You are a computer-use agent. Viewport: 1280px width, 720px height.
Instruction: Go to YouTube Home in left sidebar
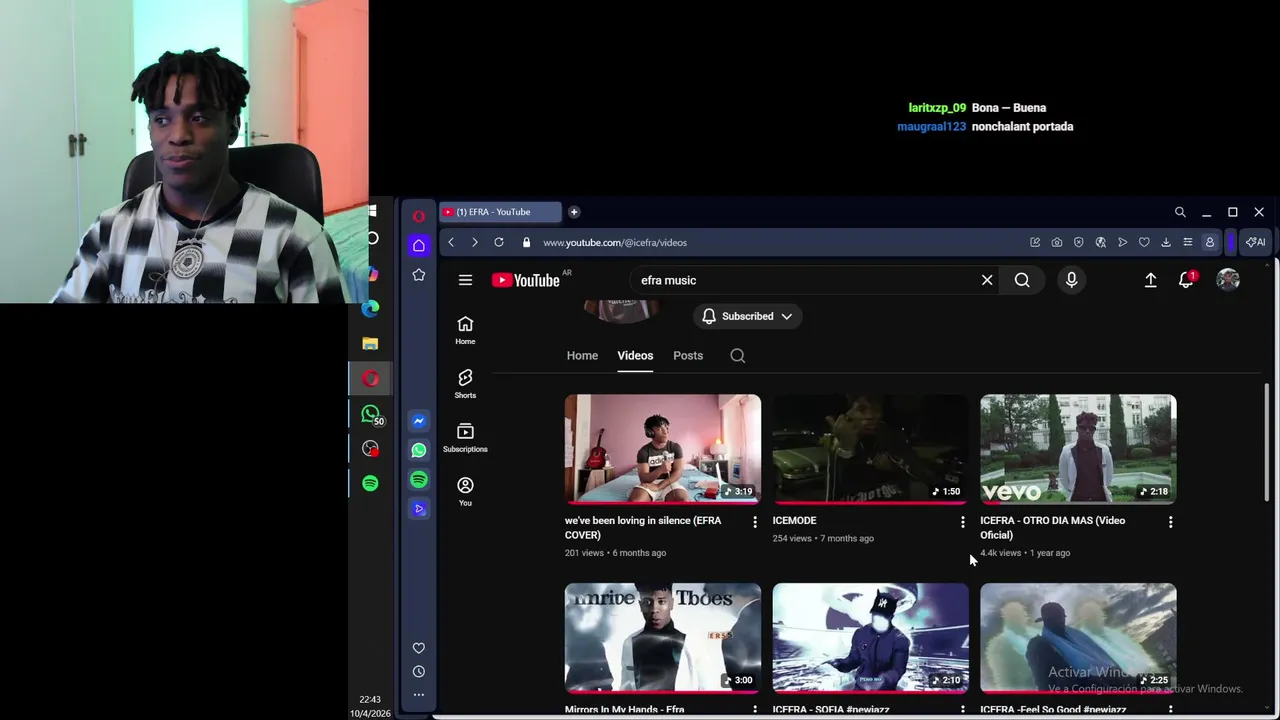(465, 330)
